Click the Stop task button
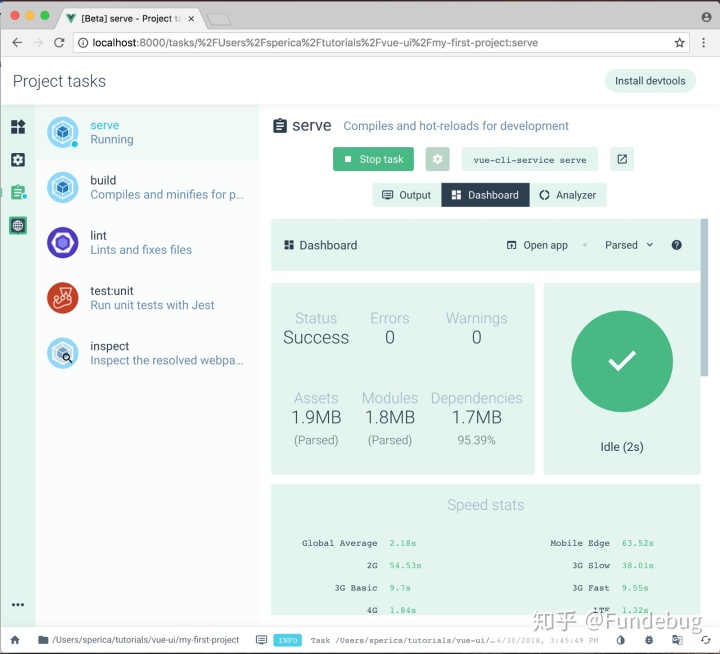720x654 pixels. 373,159
